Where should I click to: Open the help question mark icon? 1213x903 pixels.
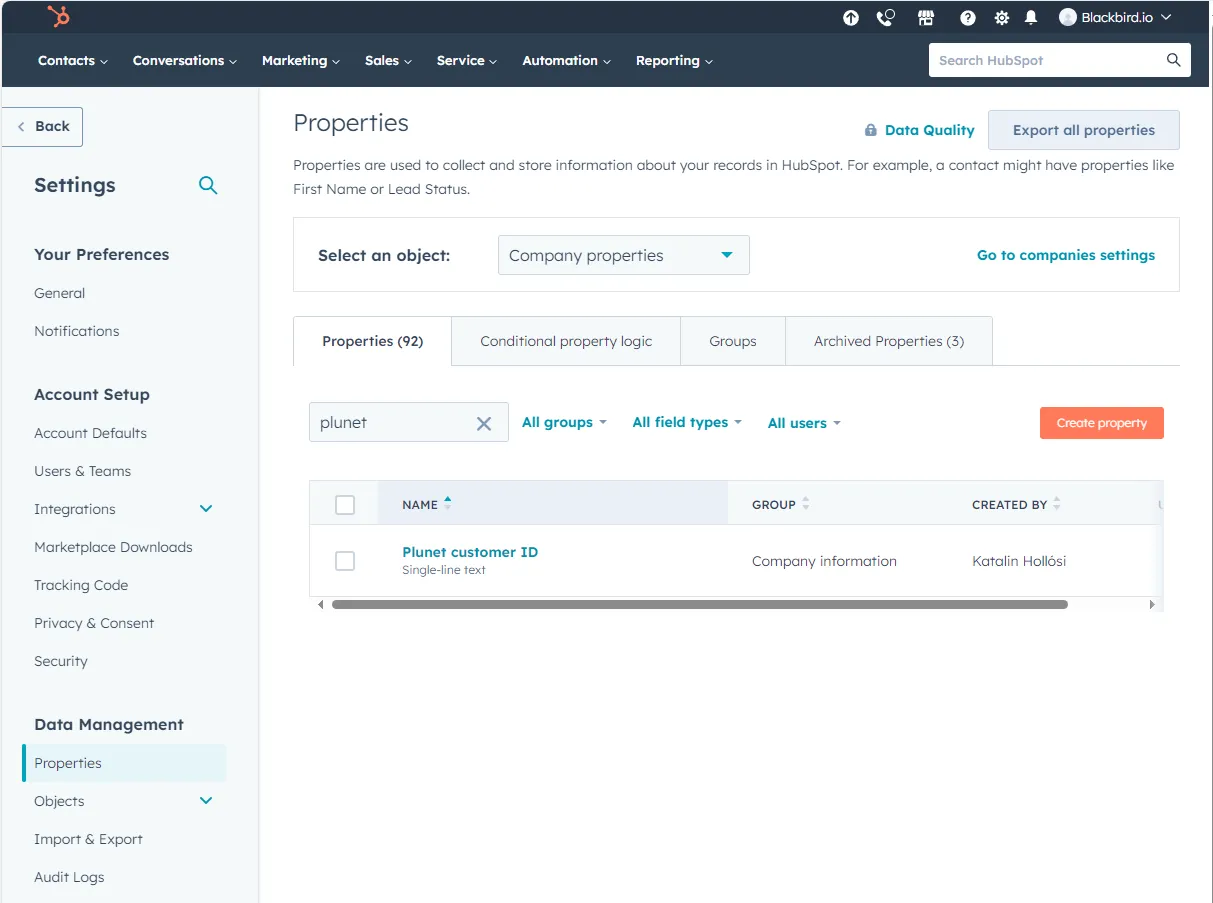pos(967,18)
